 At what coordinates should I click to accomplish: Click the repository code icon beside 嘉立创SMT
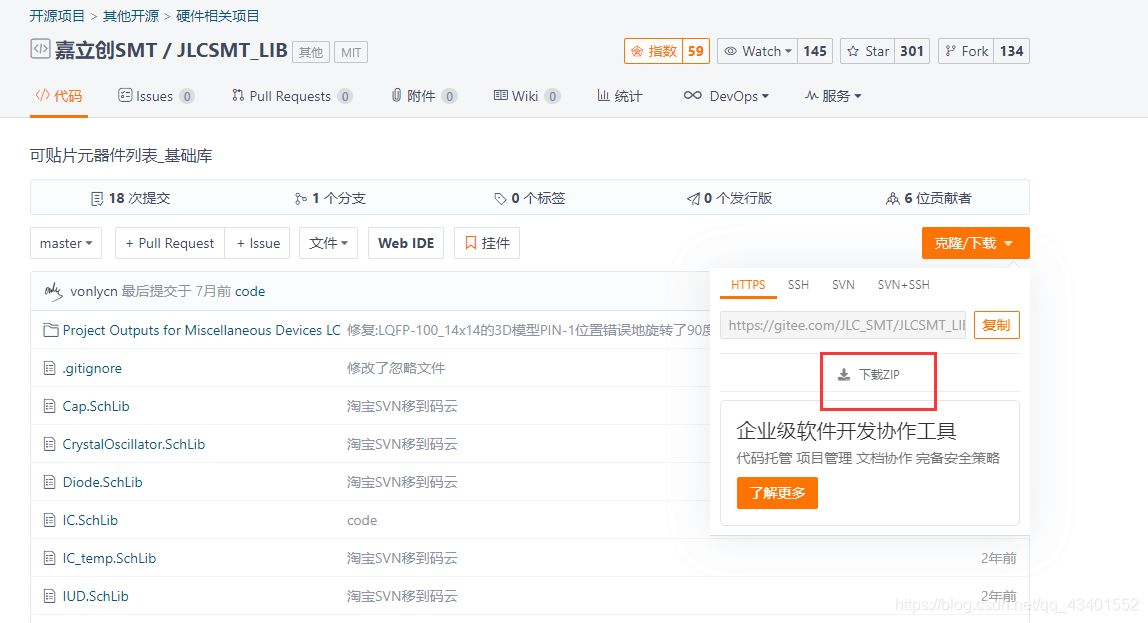click(40, 49)
